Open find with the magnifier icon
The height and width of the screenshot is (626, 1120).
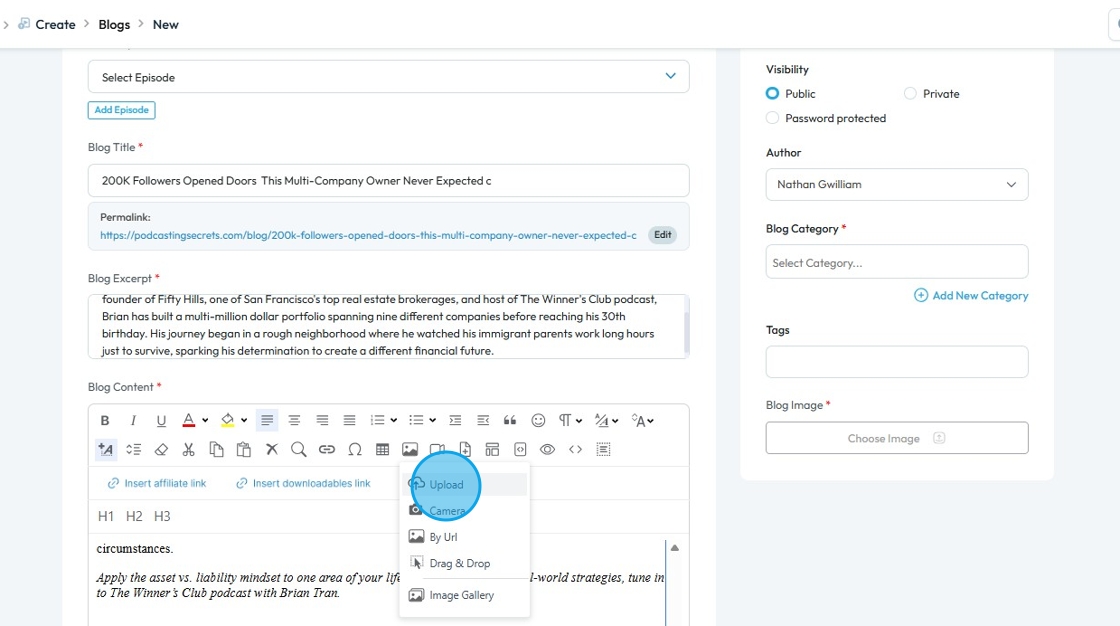299,449
